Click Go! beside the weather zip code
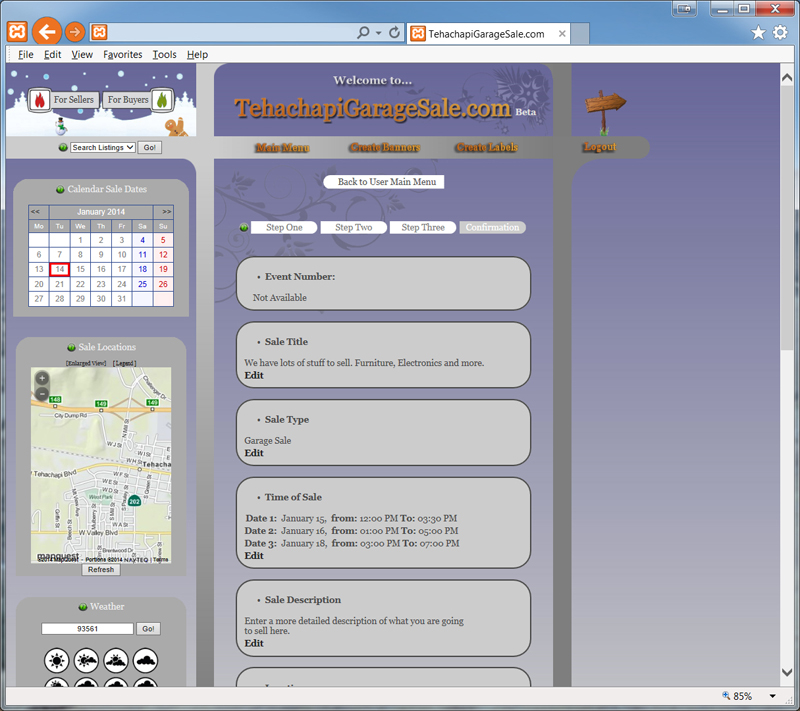800x711 pixels. [148, 629]
